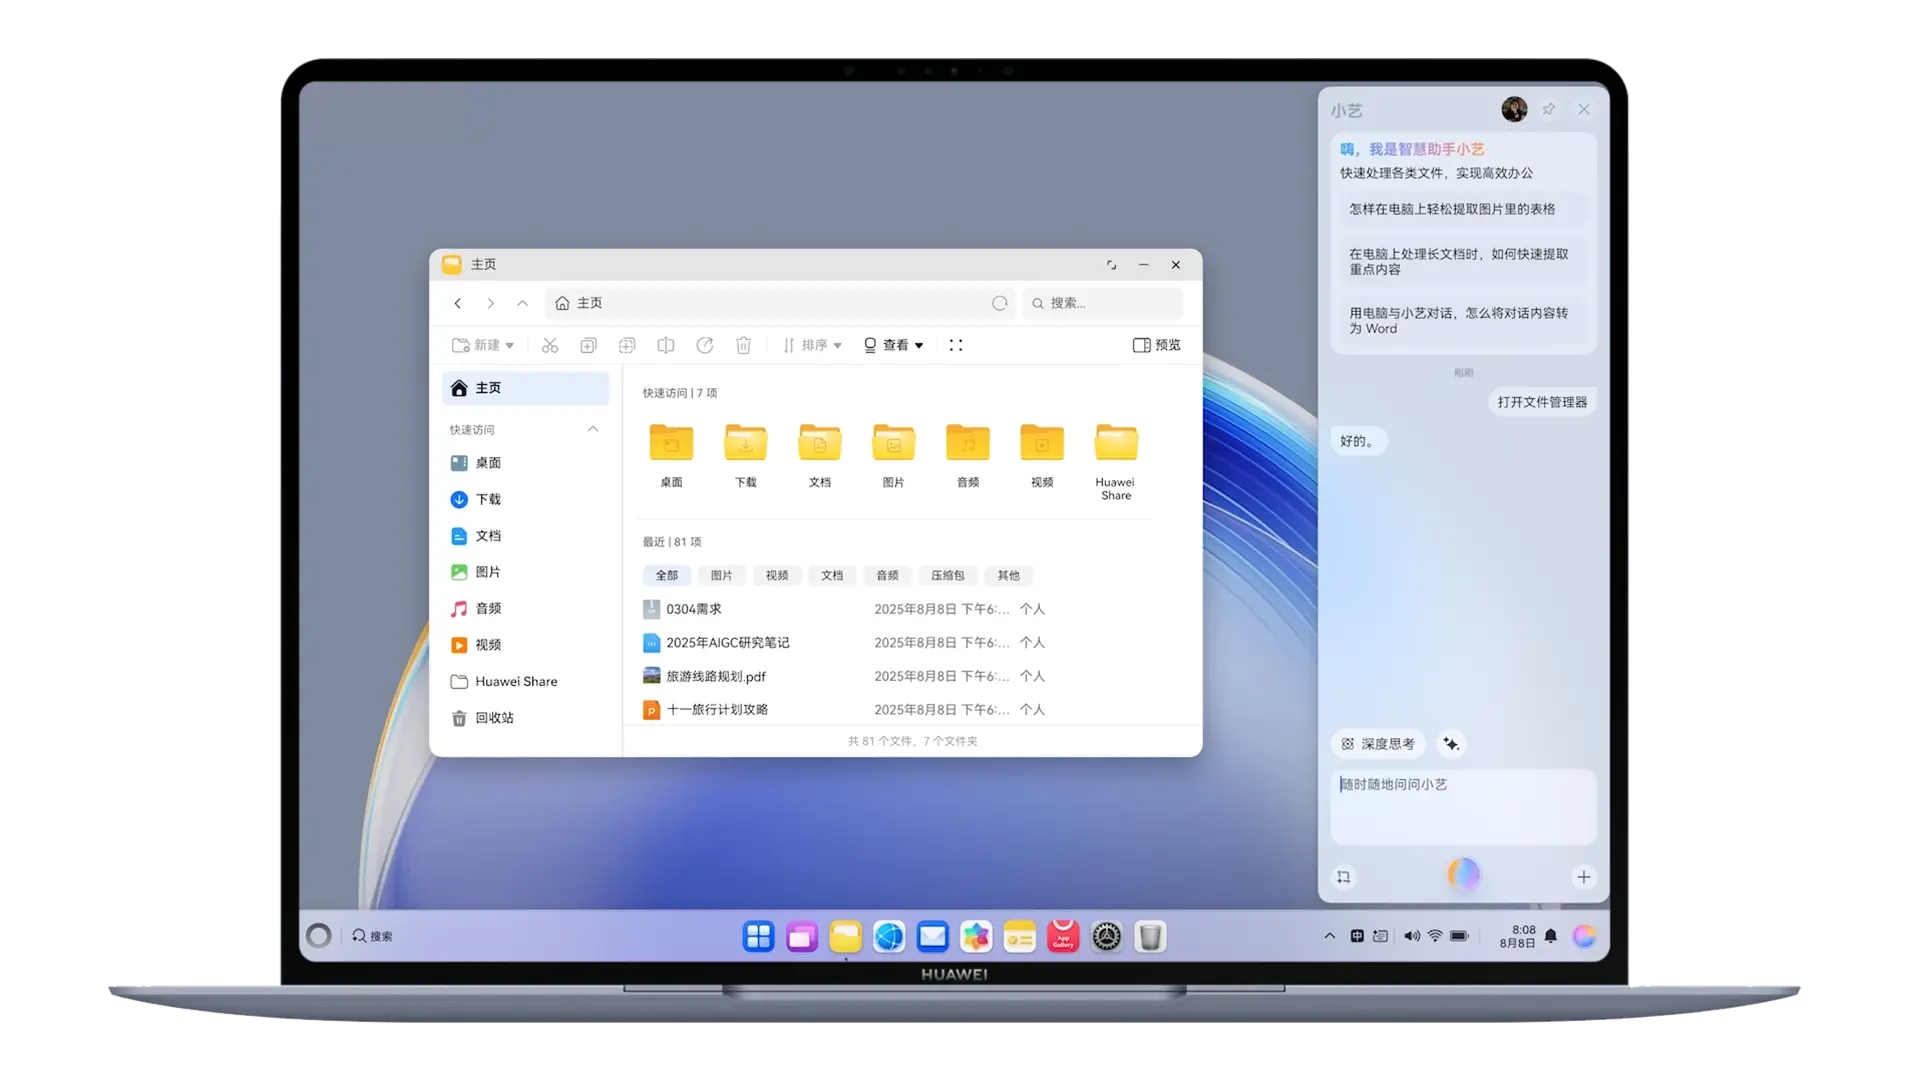Screen dimensions: 1920x1080
Task: Tap the 小艺 voice orb button
Action: [x=1464, y=875]
